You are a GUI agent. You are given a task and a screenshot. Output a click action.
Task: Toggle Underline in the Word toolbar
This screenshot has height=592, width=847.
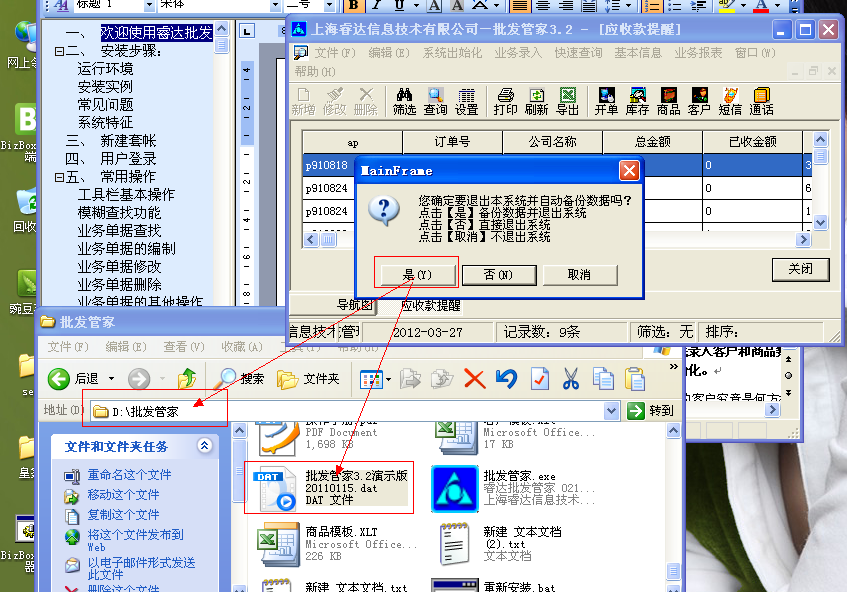click(399, 5)
